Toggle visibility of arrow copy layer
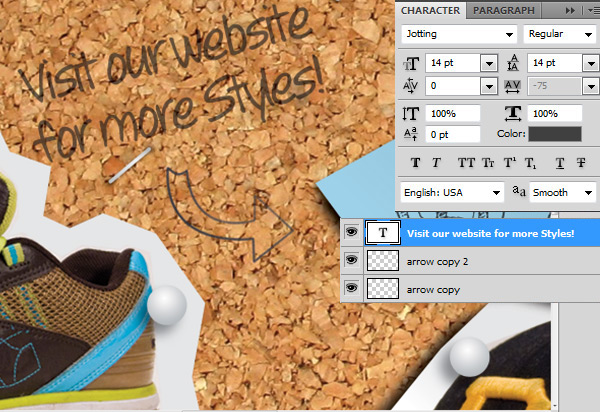The width and height of the screenshot is (600, 412). [x=351, y=288]
